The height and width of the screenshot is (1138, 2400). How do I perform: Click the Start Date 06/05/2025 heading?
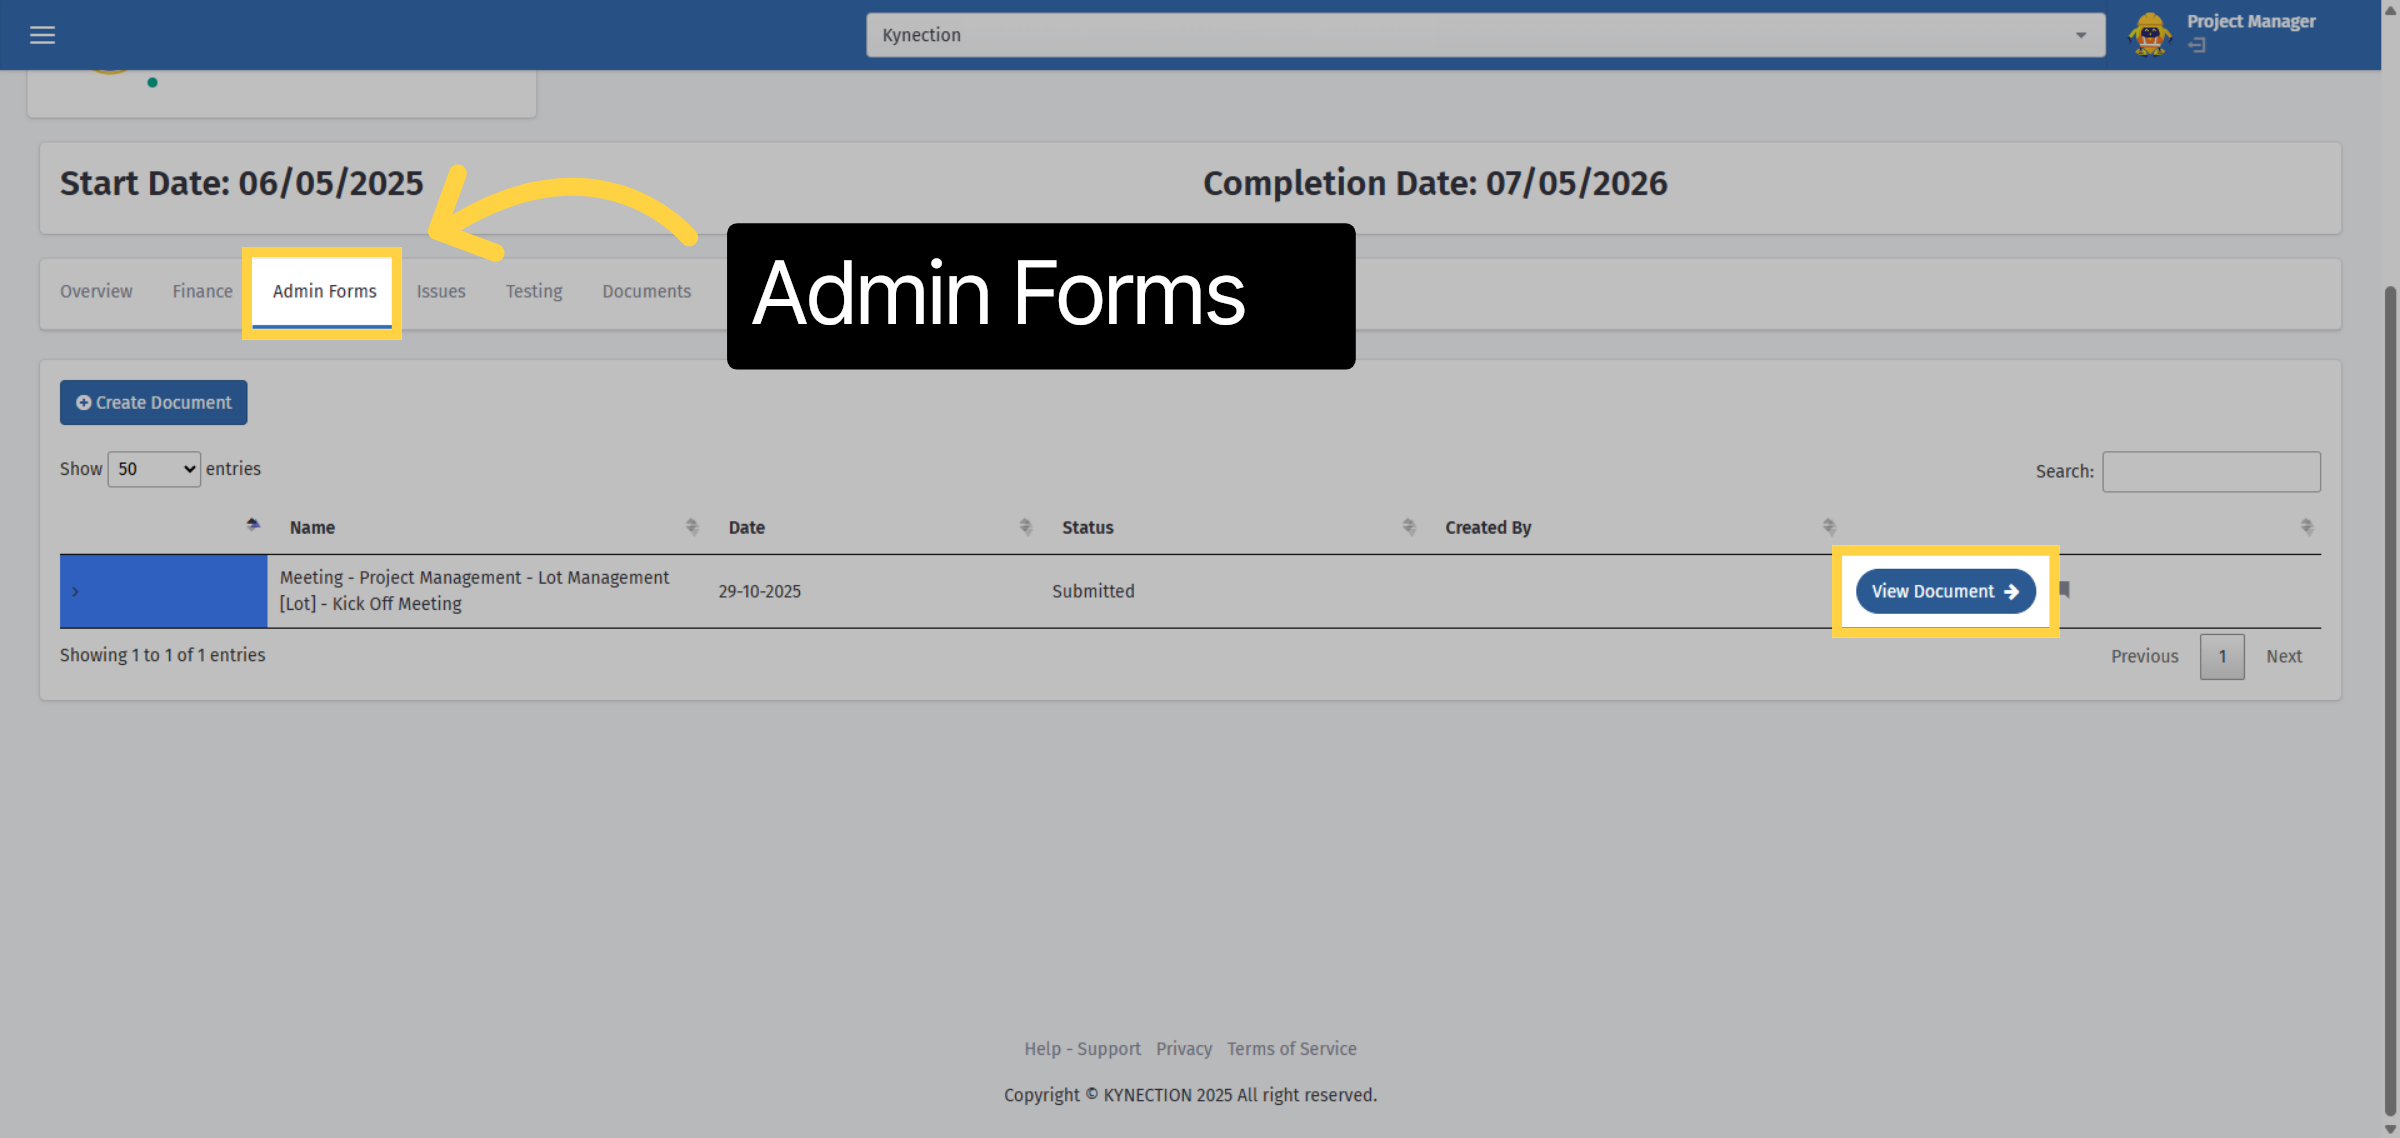click(x=241, y=183)
